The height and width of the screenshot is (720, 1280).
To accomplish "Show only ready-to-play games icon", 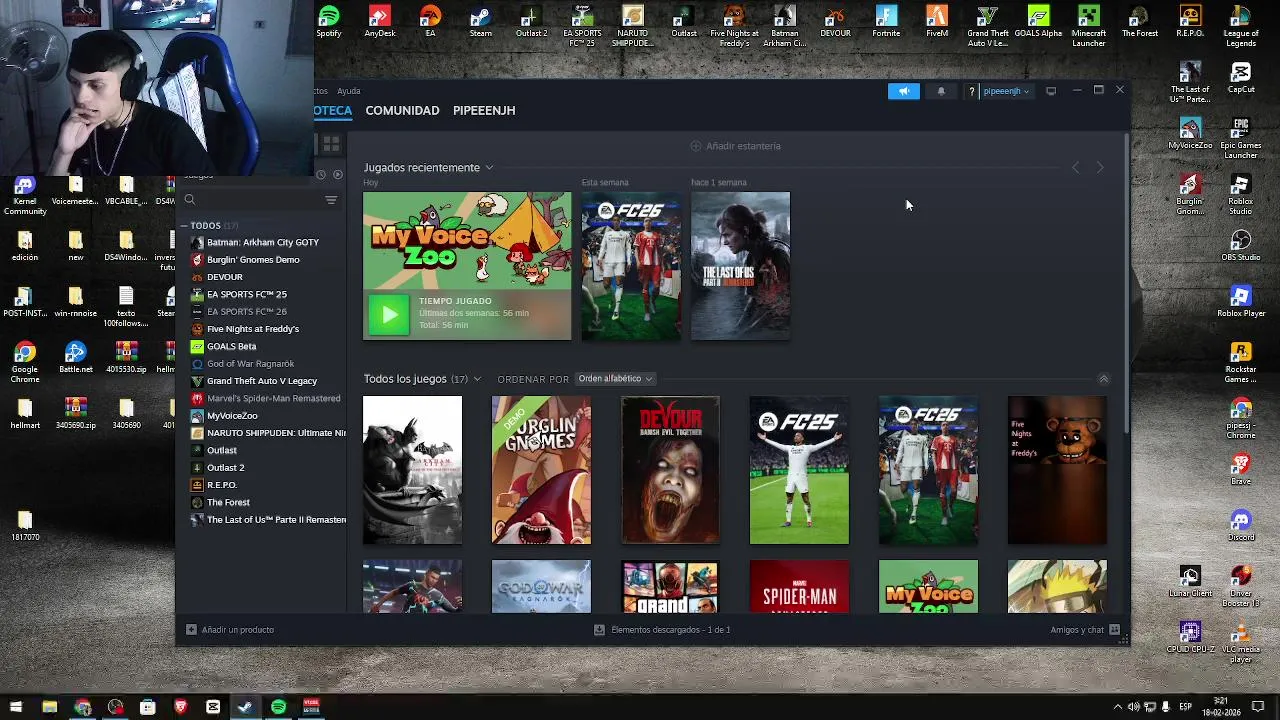I will pyautogui.click(x=338, y=174).
